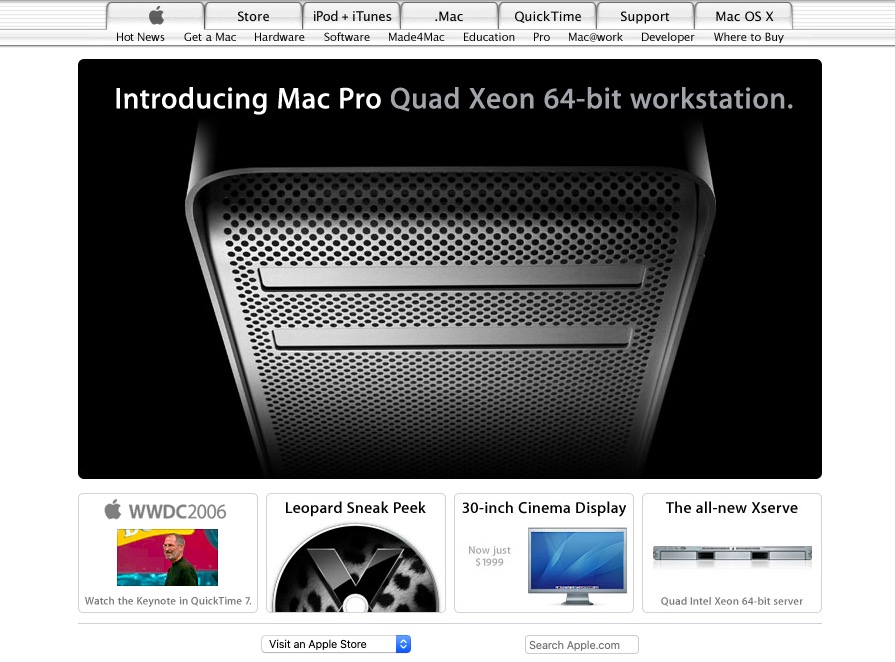
Task: Click the Apple logo home tab
Action: pyautogui.click(x=156, y=15)
